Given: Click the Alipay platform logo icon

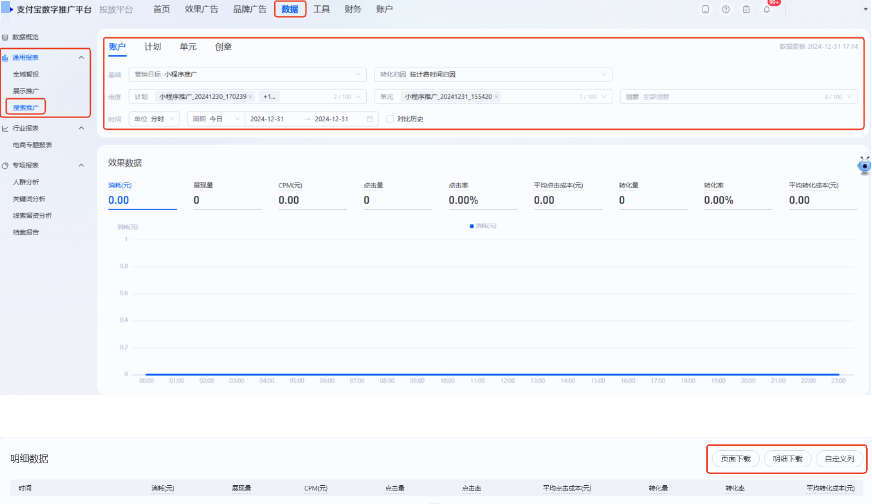Looking at the screenshot, I should pyautogui.click(x=7, y=8).
